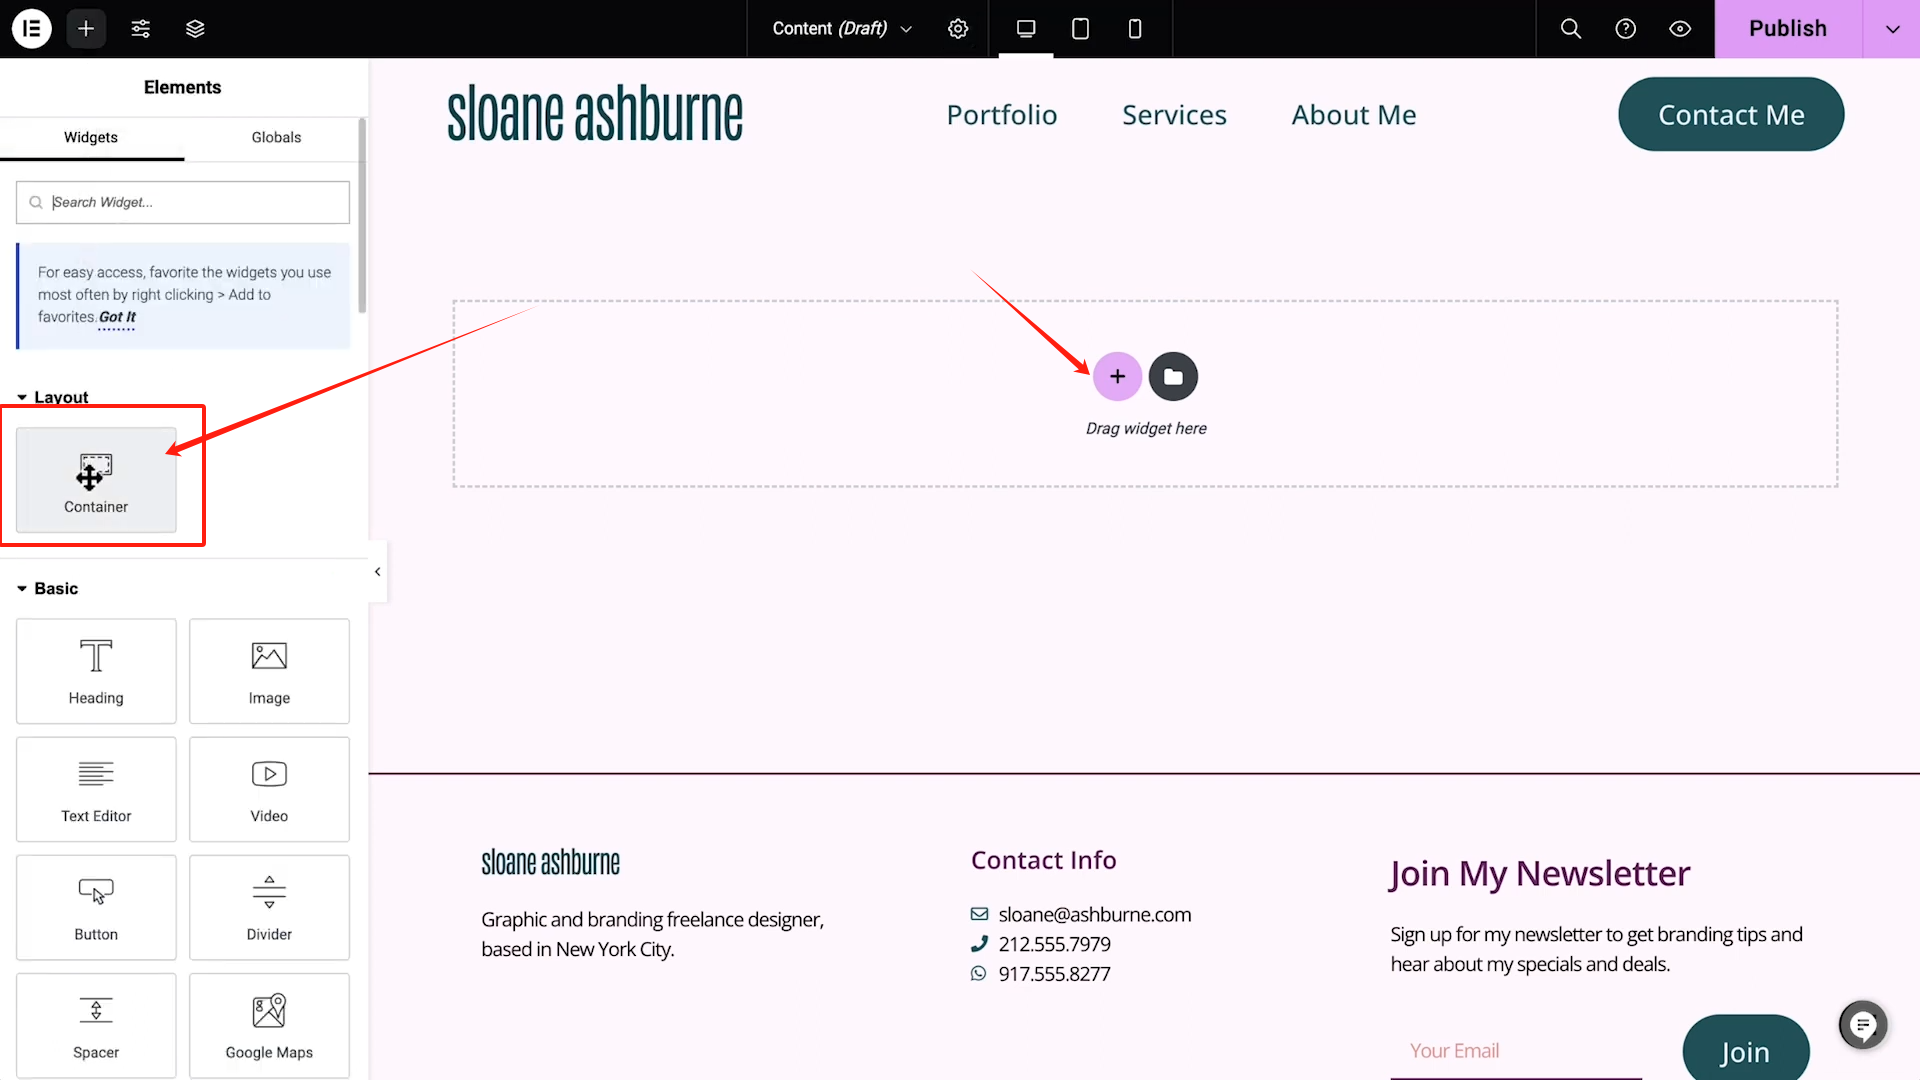The height and width of the screenshot is (1080, 1920).
Task: Dismiss tip with Got It link
Action: point(117,317)
